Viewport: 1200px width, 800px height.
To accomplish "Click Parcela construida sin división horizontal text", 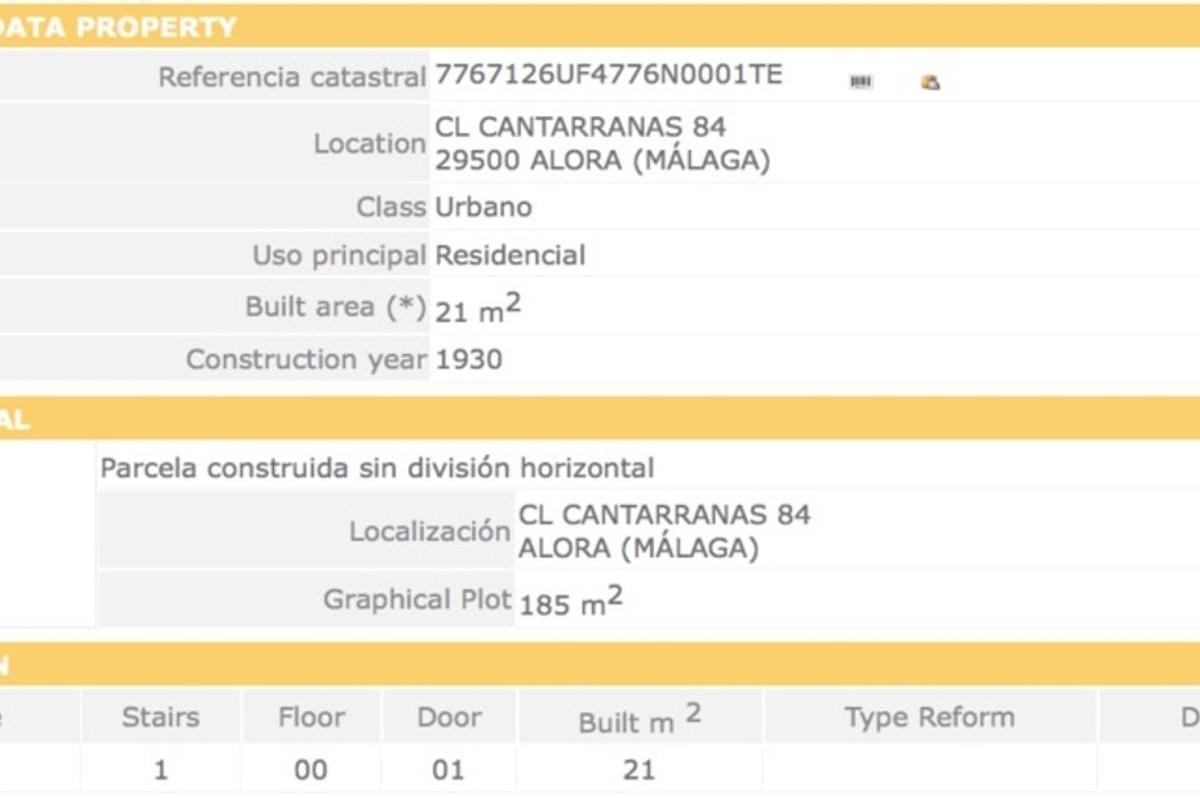I will [x=377, y=468].
